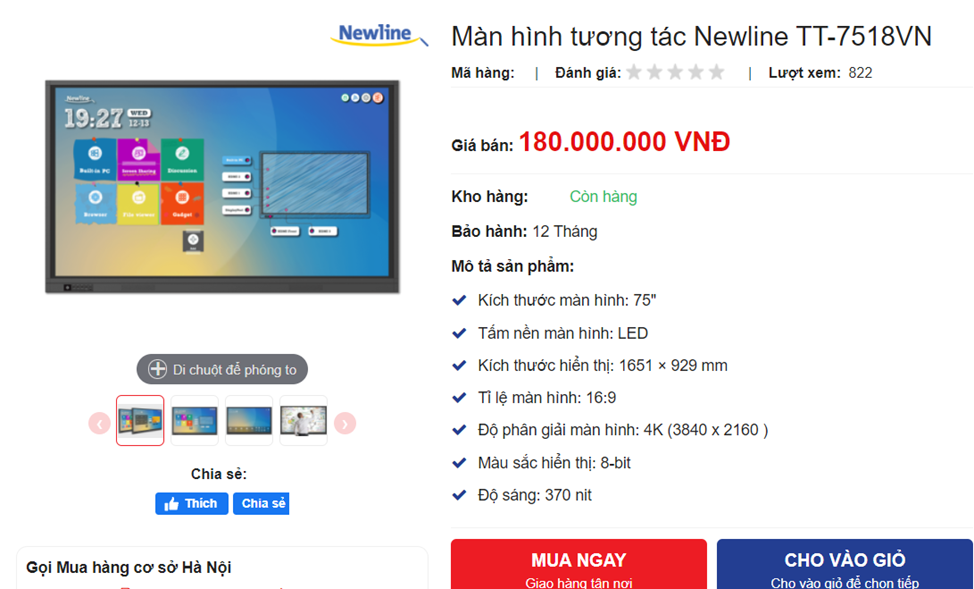This screenshot has width=974, height=589.
Task: Click the next thumbnail arrow
Action: tap(345, 423)
